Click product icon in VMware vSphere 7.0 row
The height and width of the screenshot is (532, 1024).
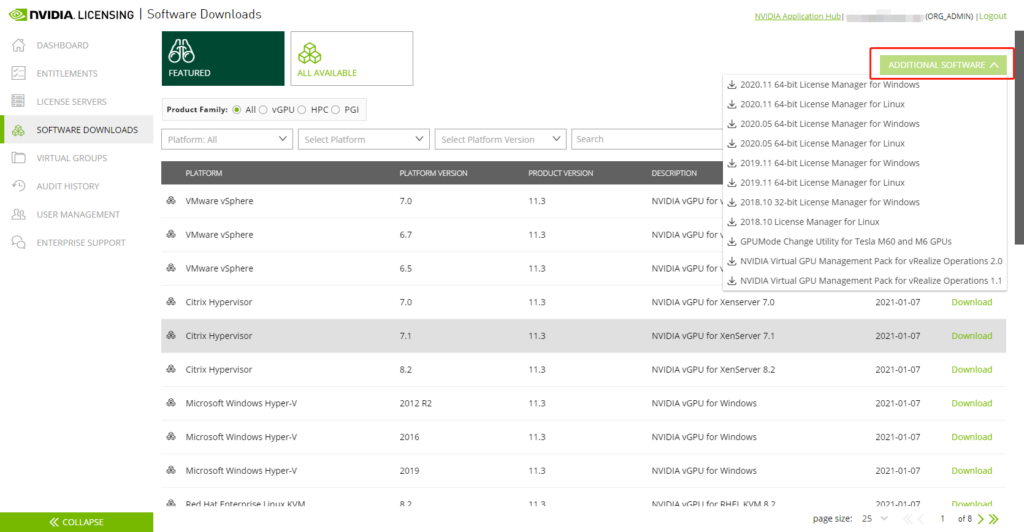pyautogui.click(x=171, y=200)
